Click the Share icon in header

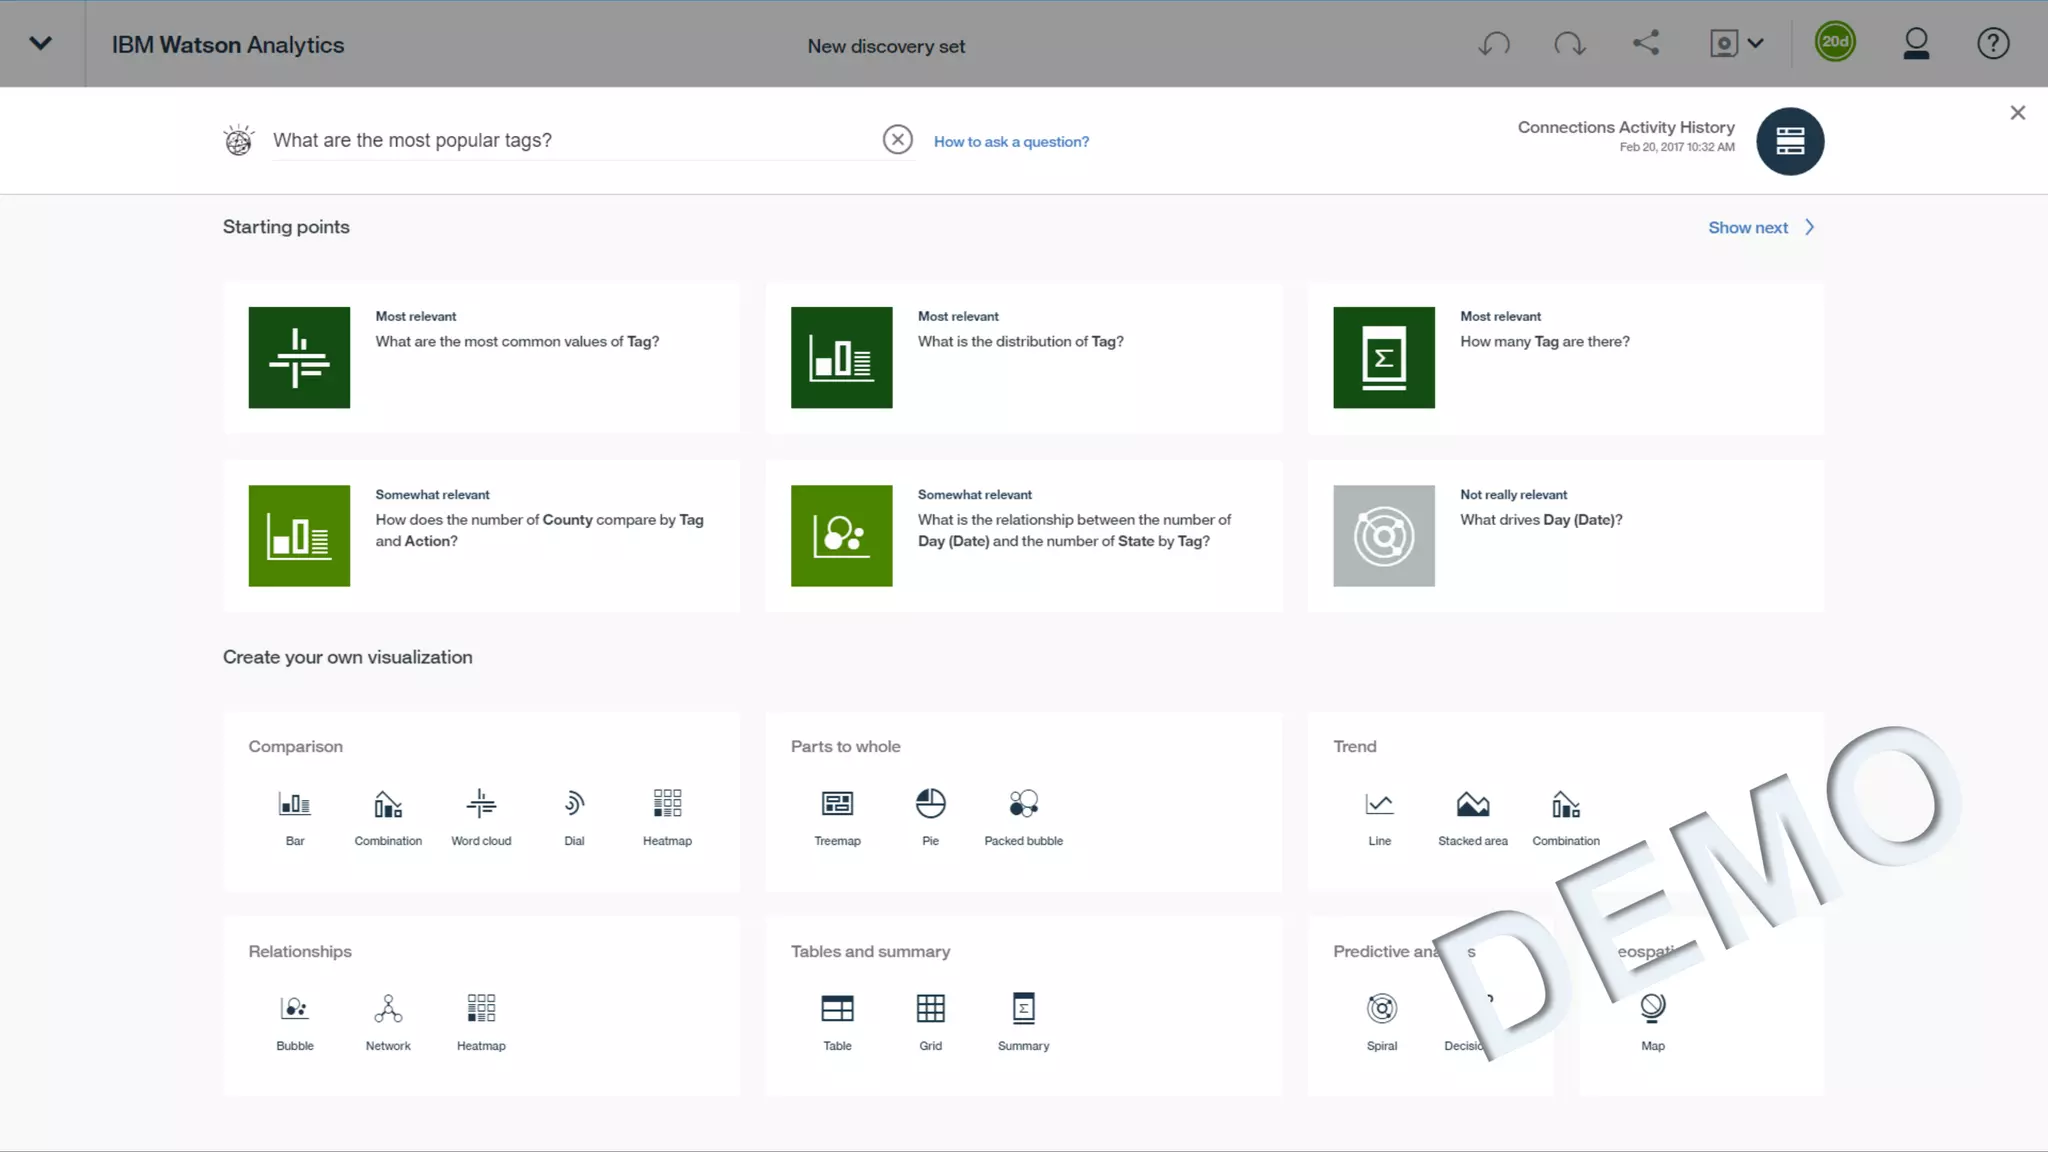(1646, 43)
